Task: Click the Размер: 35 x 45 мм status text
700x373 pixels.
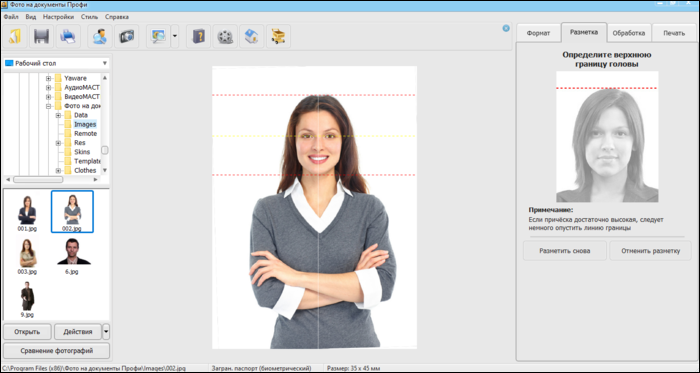Action: [354, 369]
